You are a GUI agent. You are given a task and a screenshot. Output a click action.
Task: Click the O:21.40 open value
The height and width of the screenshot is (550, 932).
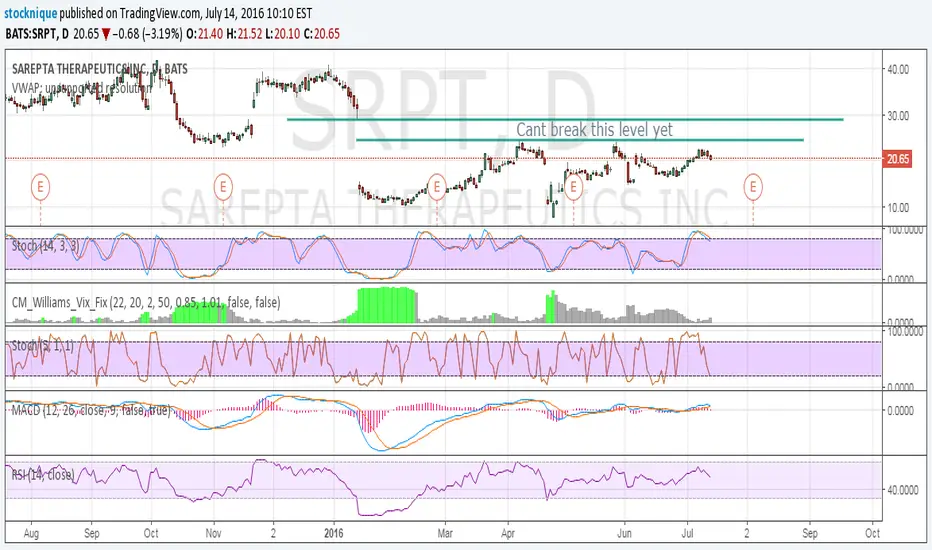pyautogui.click(x=205, y=34)
